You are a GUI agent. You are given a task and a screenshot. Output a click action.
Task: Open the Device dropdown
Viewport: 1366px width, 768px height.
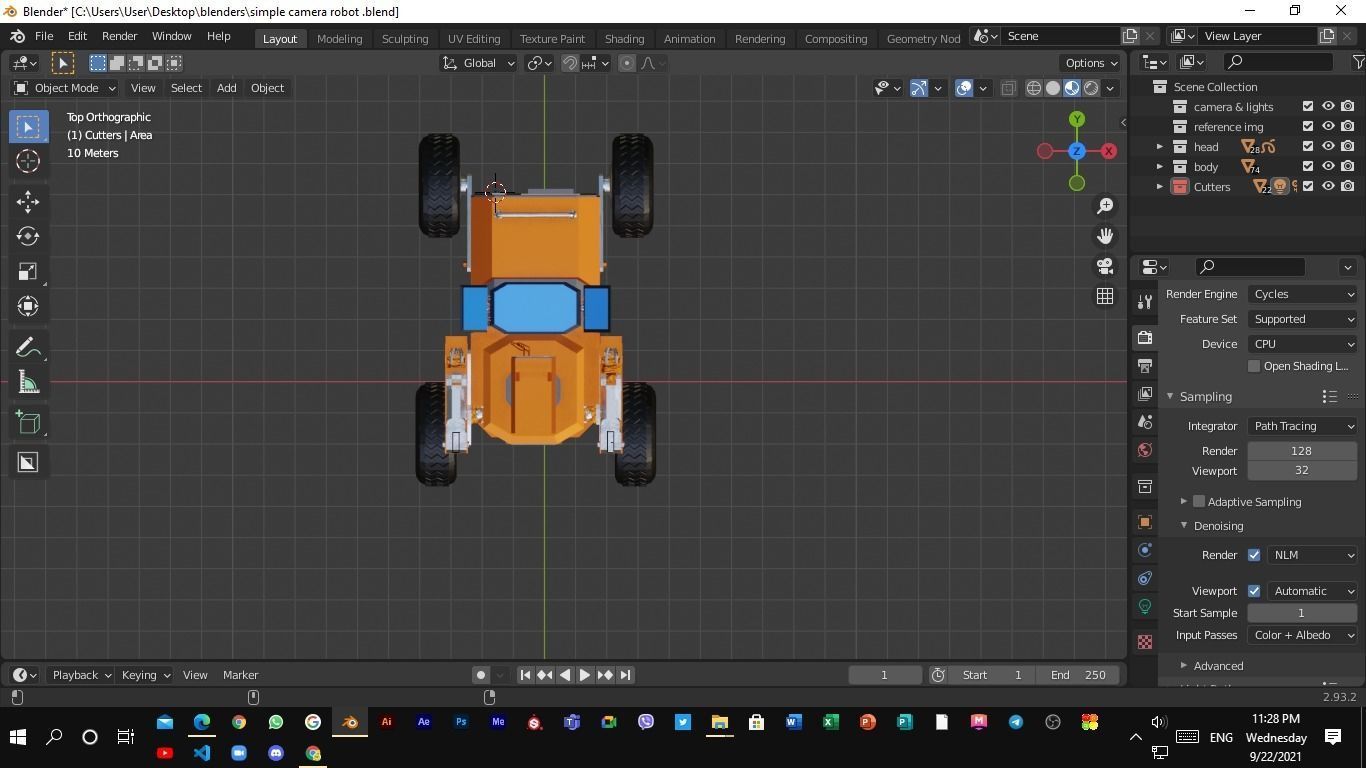click(x=1303, y=344)
